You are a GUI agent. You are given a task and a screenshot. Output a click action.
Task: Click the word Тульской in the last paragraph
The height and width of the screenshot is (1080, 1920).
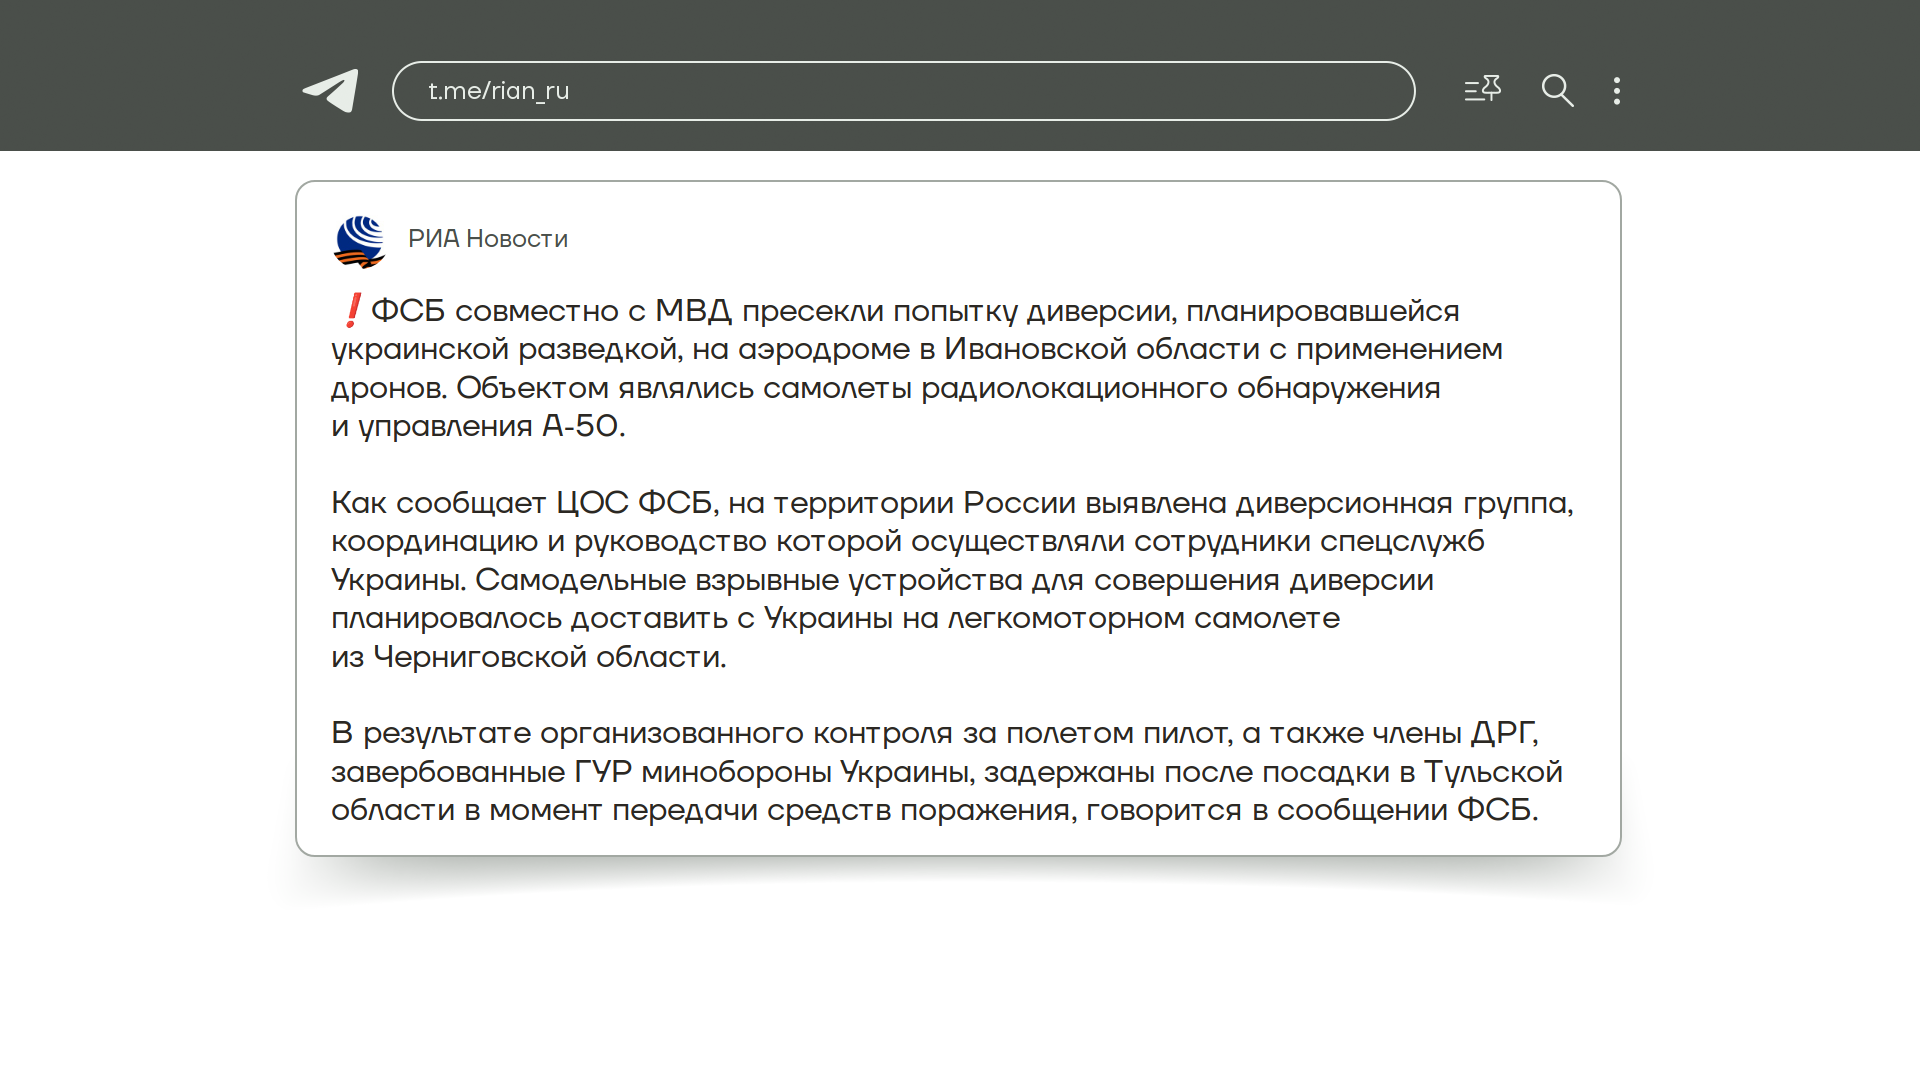(1492, 772)
